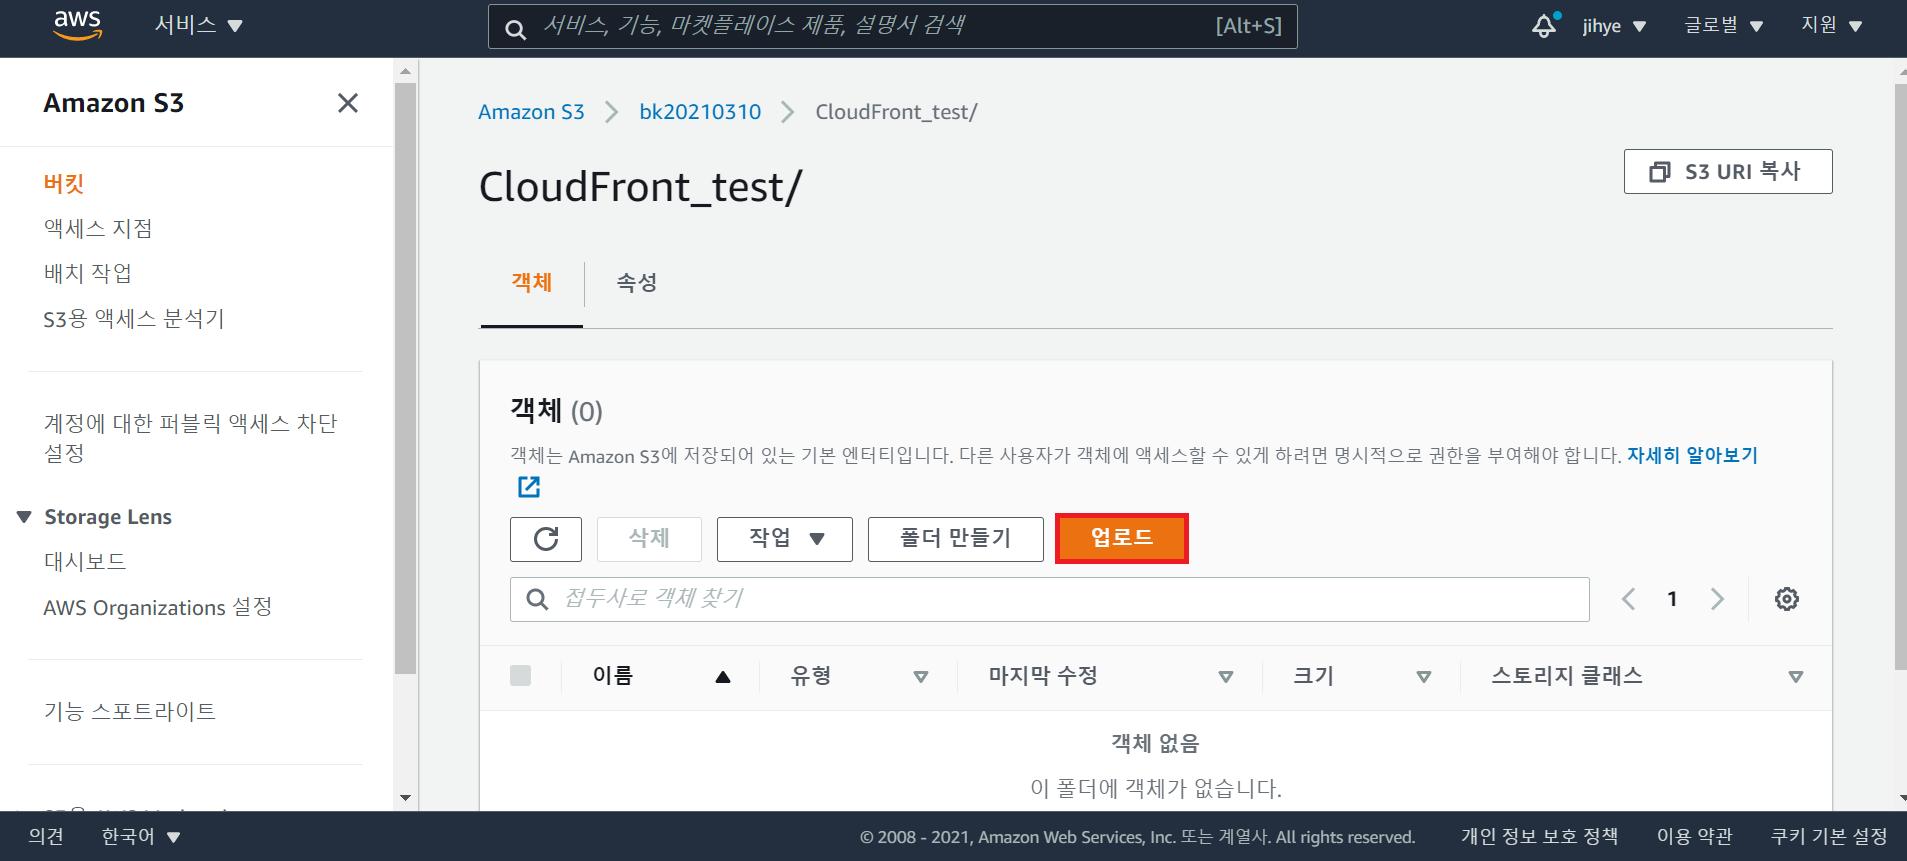The height and width of the screenshot is (861, 1907).
Task: Open S3용 액세스 분석기 in sidebar
Action: pos(134,319)
